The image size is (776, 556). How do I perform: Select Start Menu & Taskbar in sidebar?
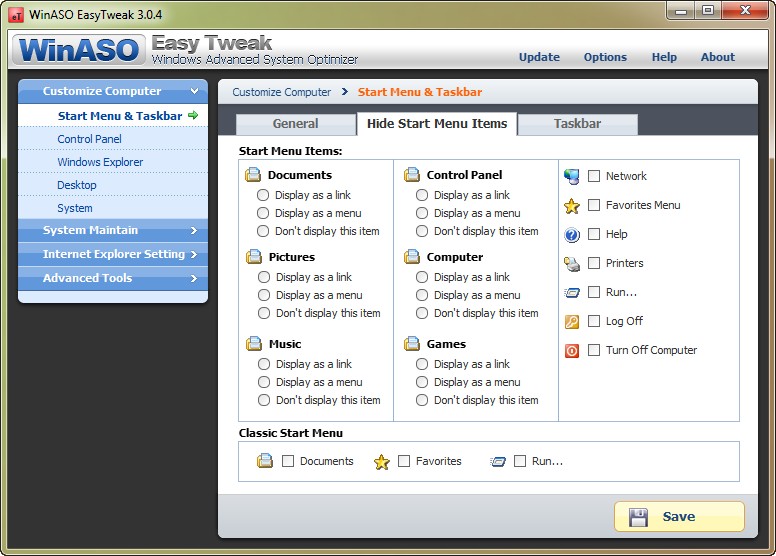[x=113, y=116]
